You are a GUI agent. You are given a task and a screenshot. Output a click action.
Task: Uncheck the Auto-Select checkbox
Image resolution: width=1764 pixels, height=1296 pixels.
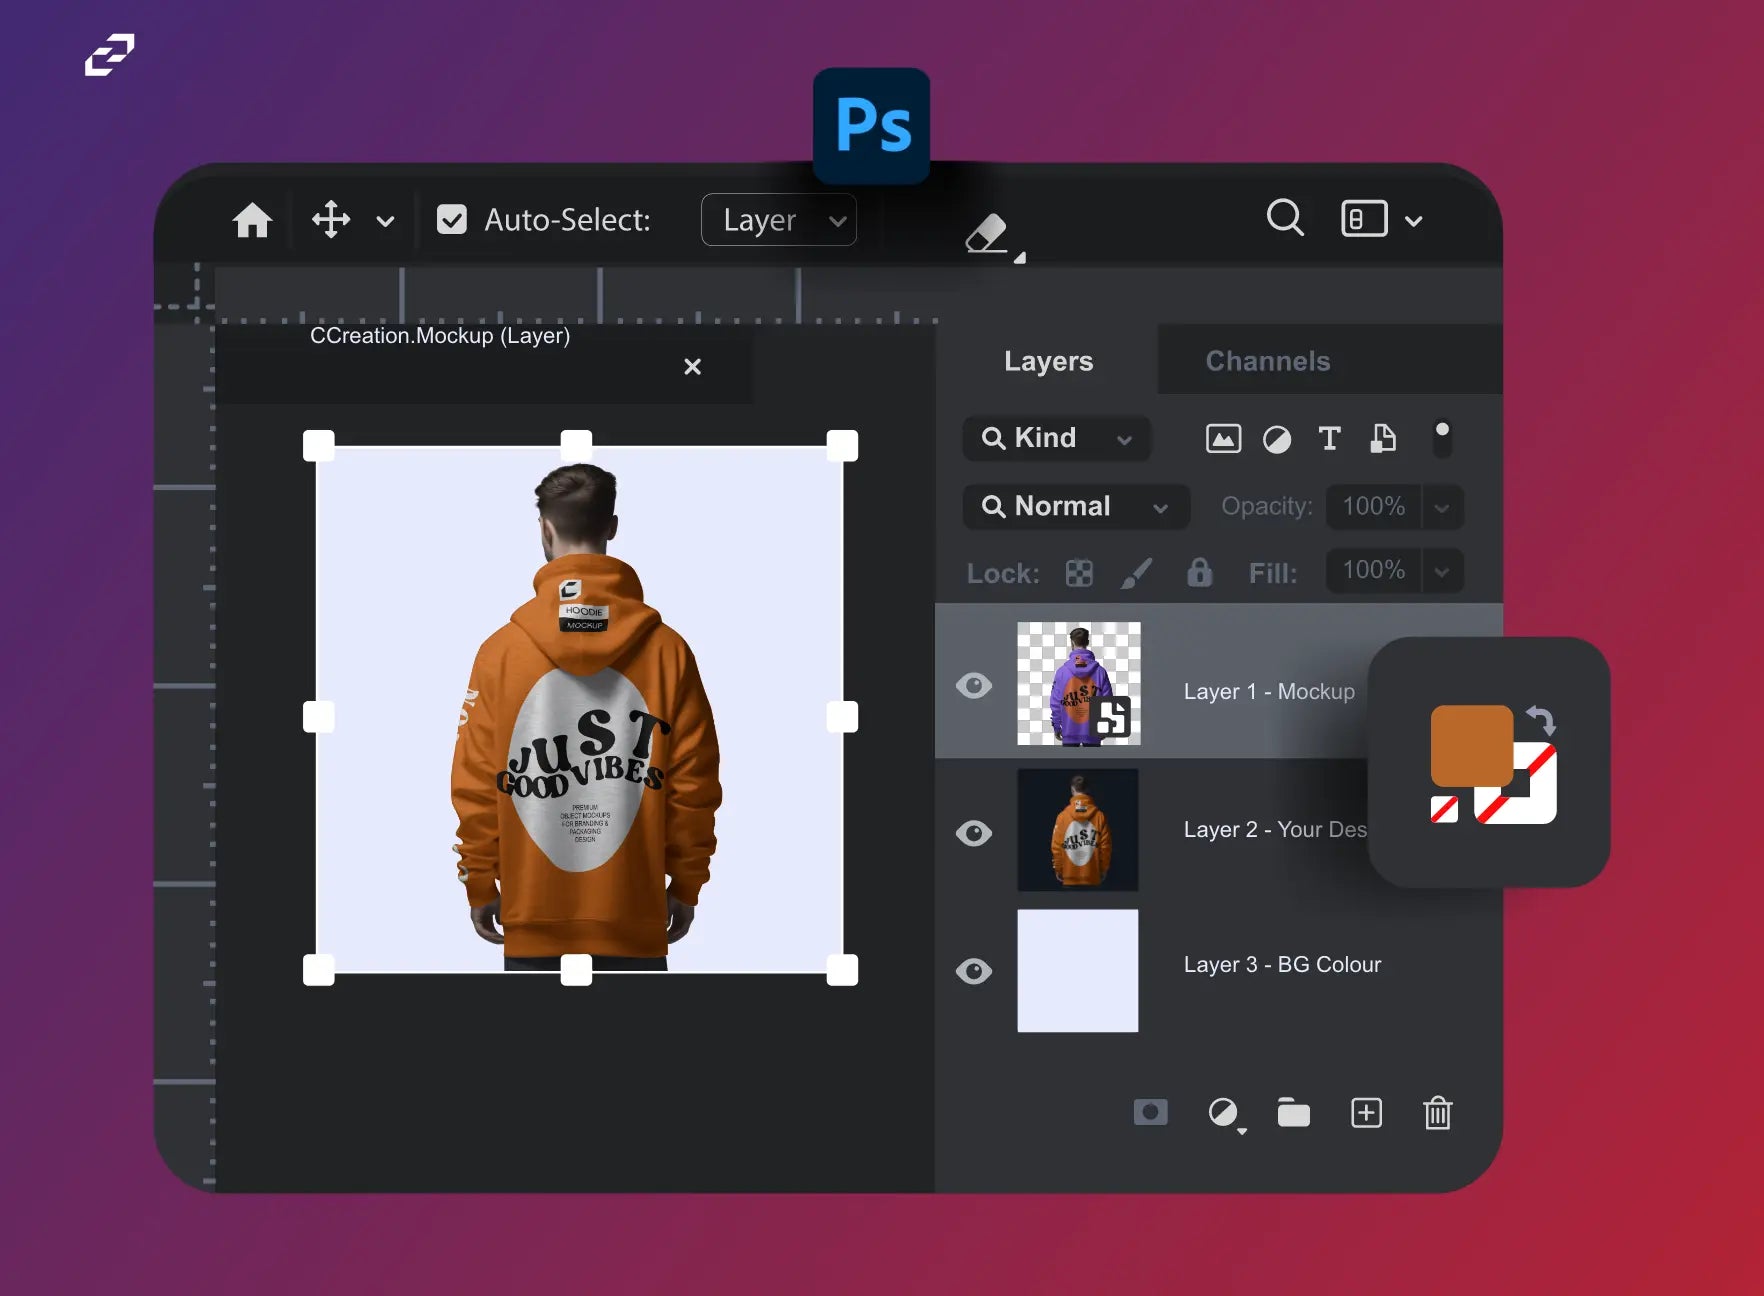pos(452,220)
